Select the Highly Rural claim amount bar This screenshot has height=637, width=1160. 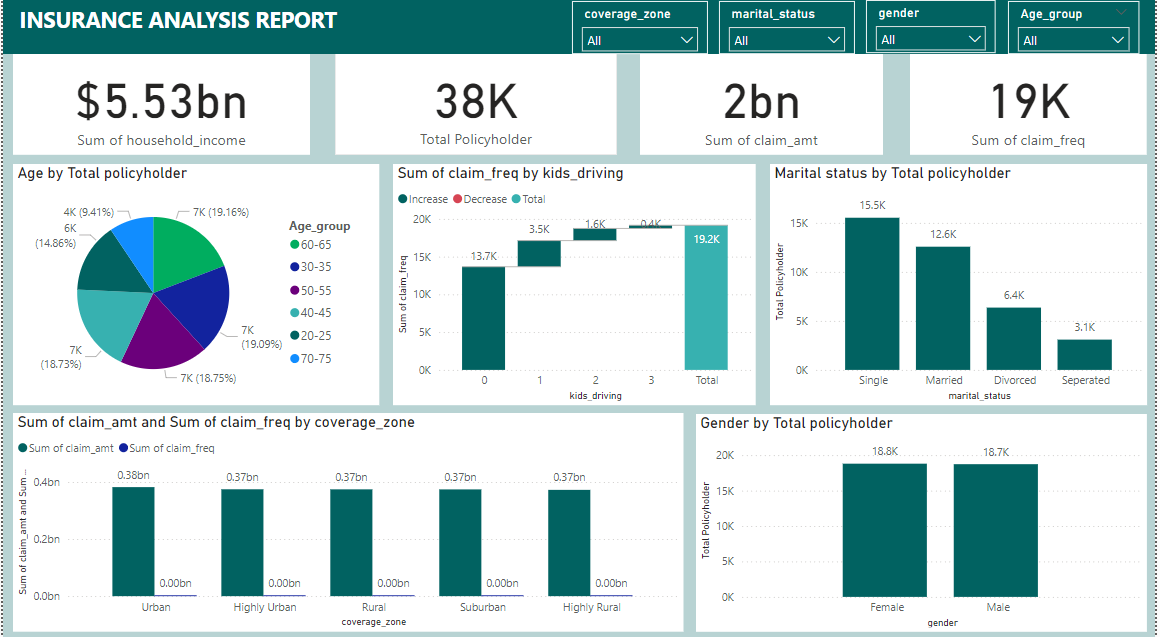point(569,542)
